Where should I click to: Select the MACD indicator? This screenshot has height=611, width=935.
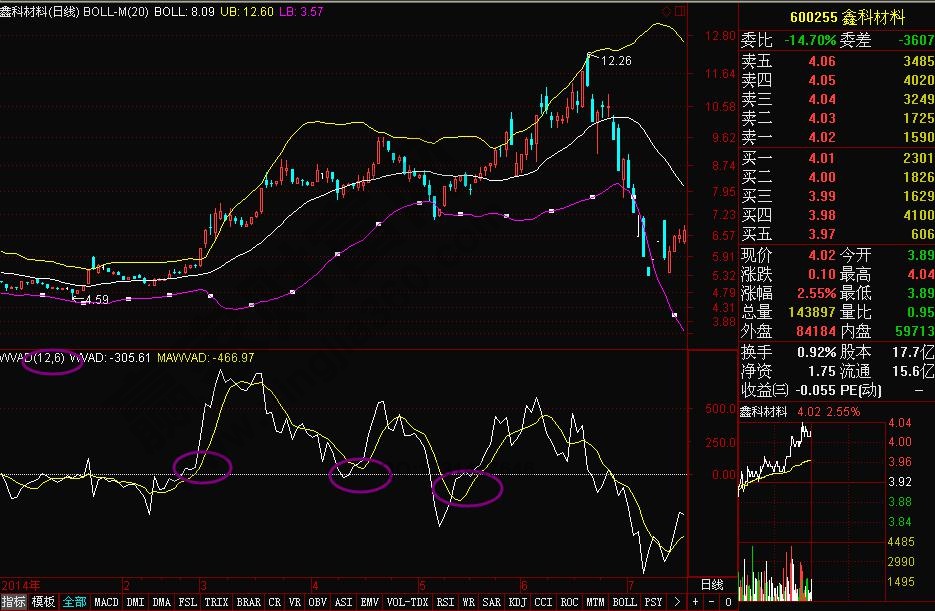point(106,602)
